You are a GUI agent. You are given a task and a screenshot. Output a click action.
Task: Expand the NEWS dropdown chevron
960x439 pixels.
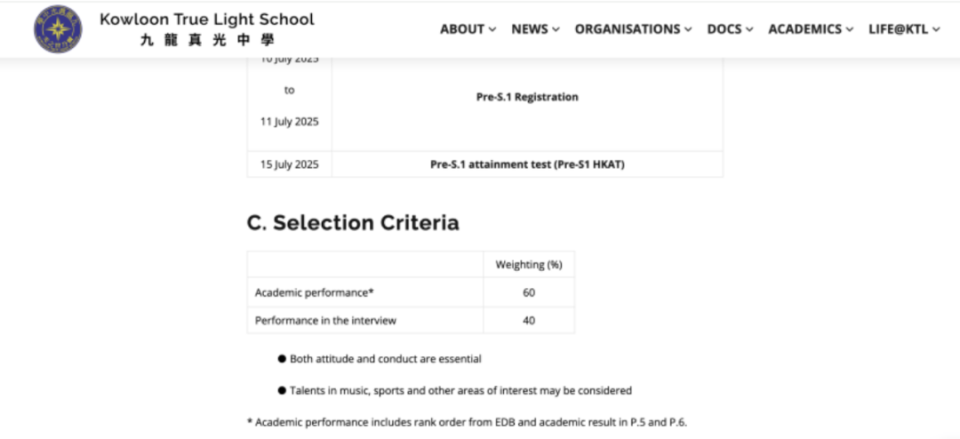point(555,30)
